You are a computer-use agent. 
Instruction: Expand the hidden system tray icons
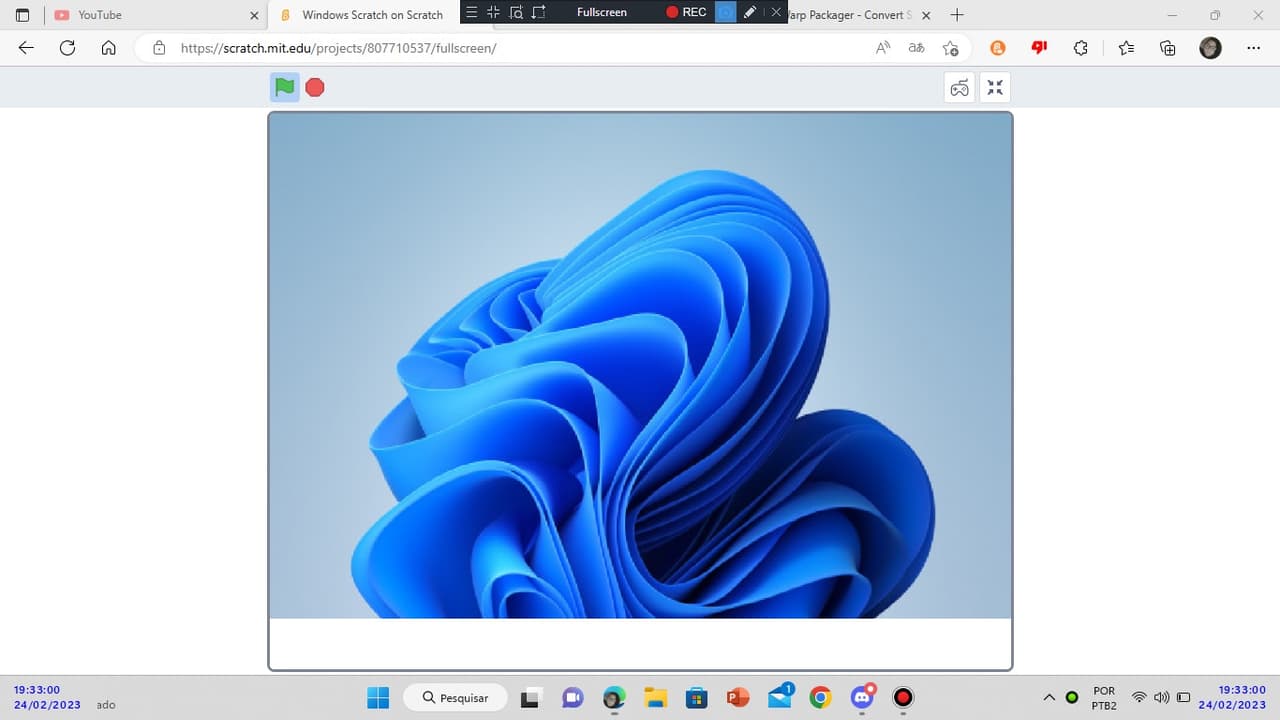tap(1049, 697)
